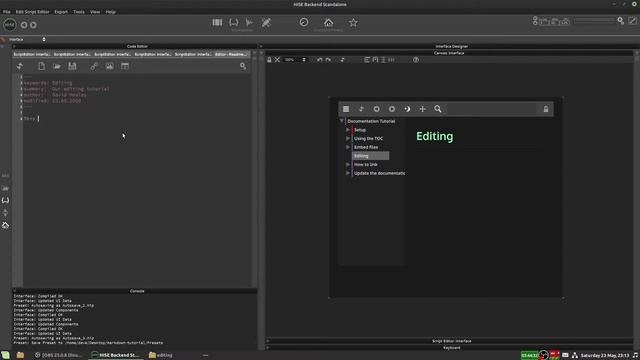This screenshot has height=360, width=640.
Task: Click the Console panel header
Action: [137, 291]
